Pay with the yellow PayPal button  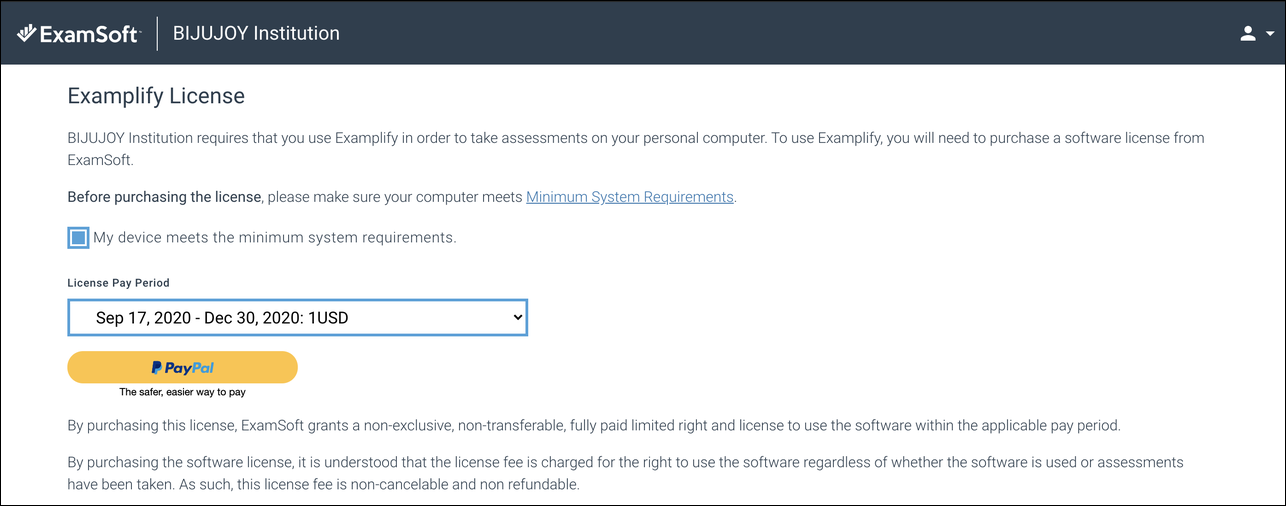click(182, 367)
